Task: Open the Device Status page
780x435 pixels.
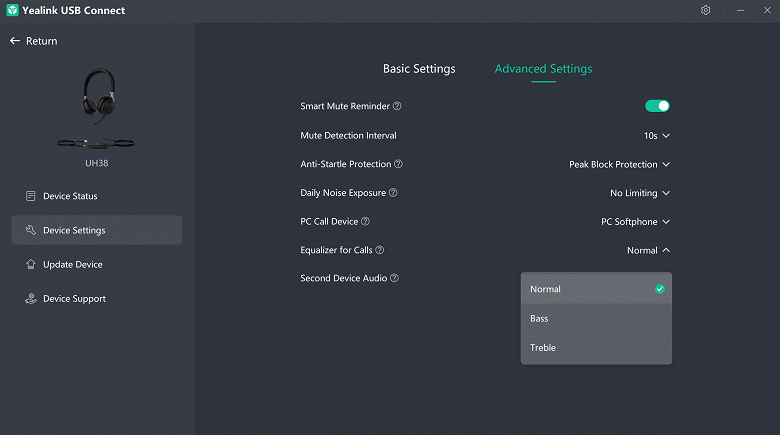Action: coord(70,196)
